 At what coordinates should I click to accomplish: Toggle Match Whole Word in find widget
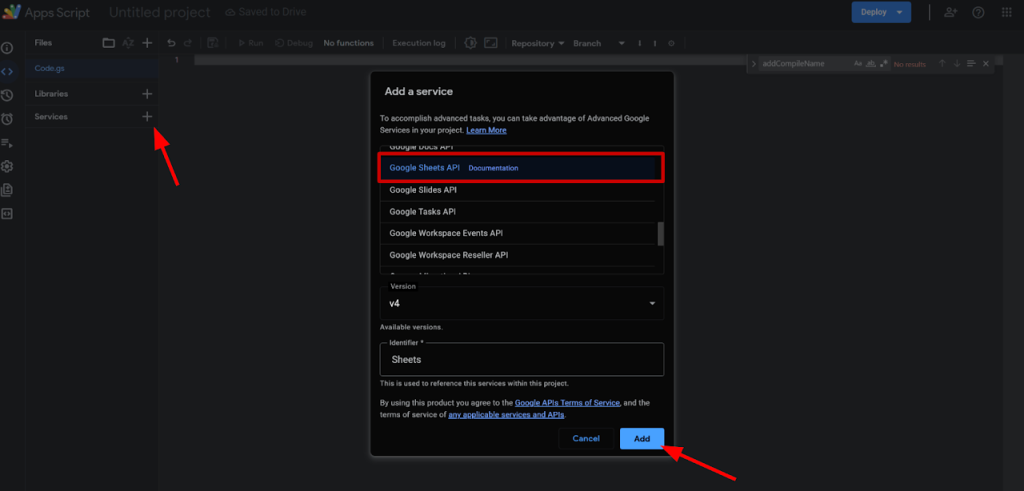[870, 64]
